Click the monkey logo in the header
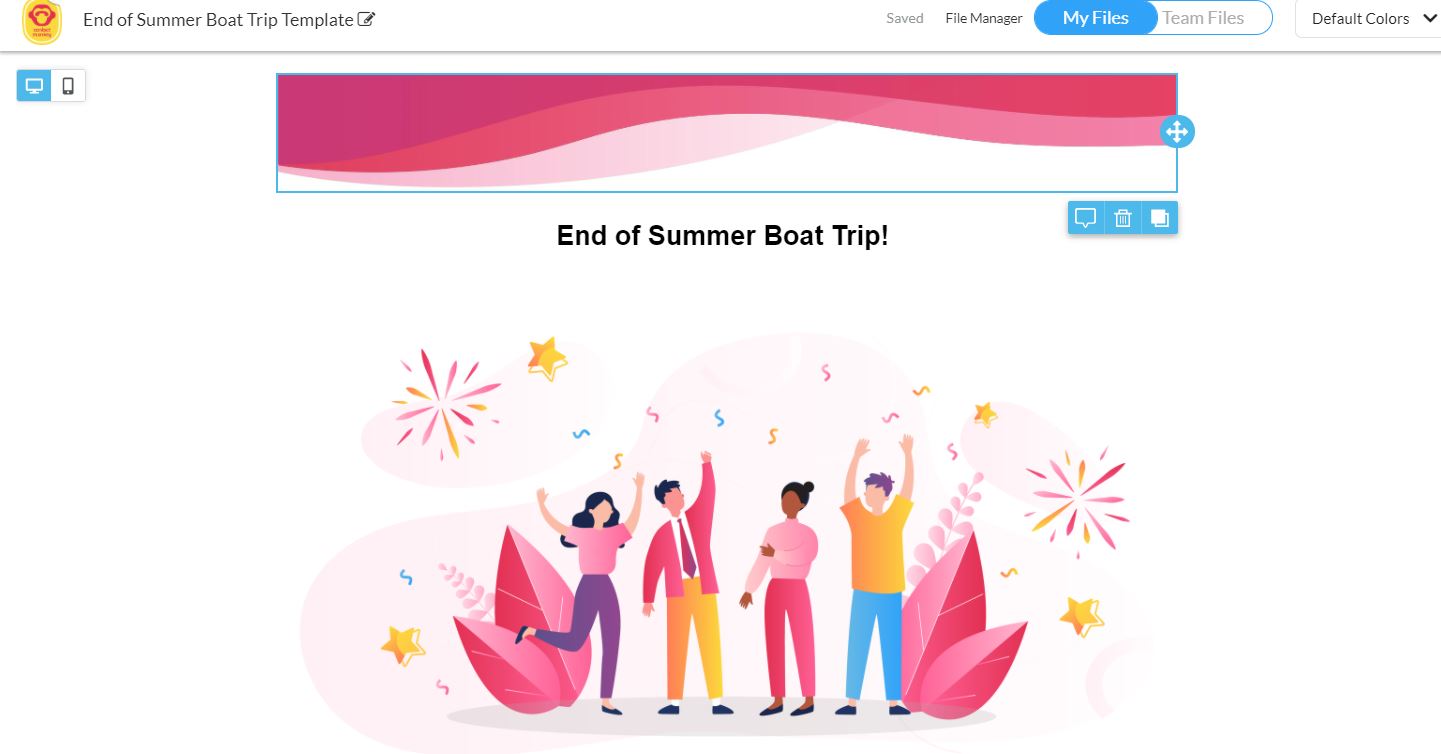 click(42, 21)
